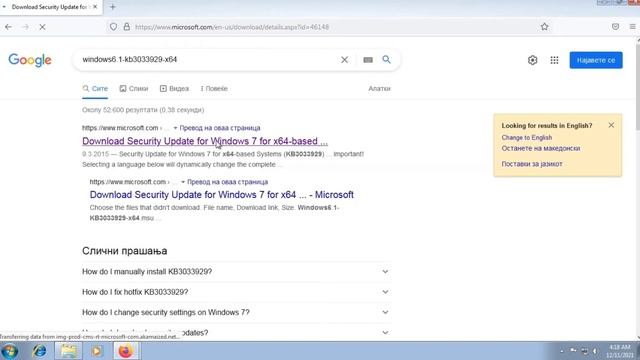
Task: Open the Windows Start button
Action: point(9,351)
